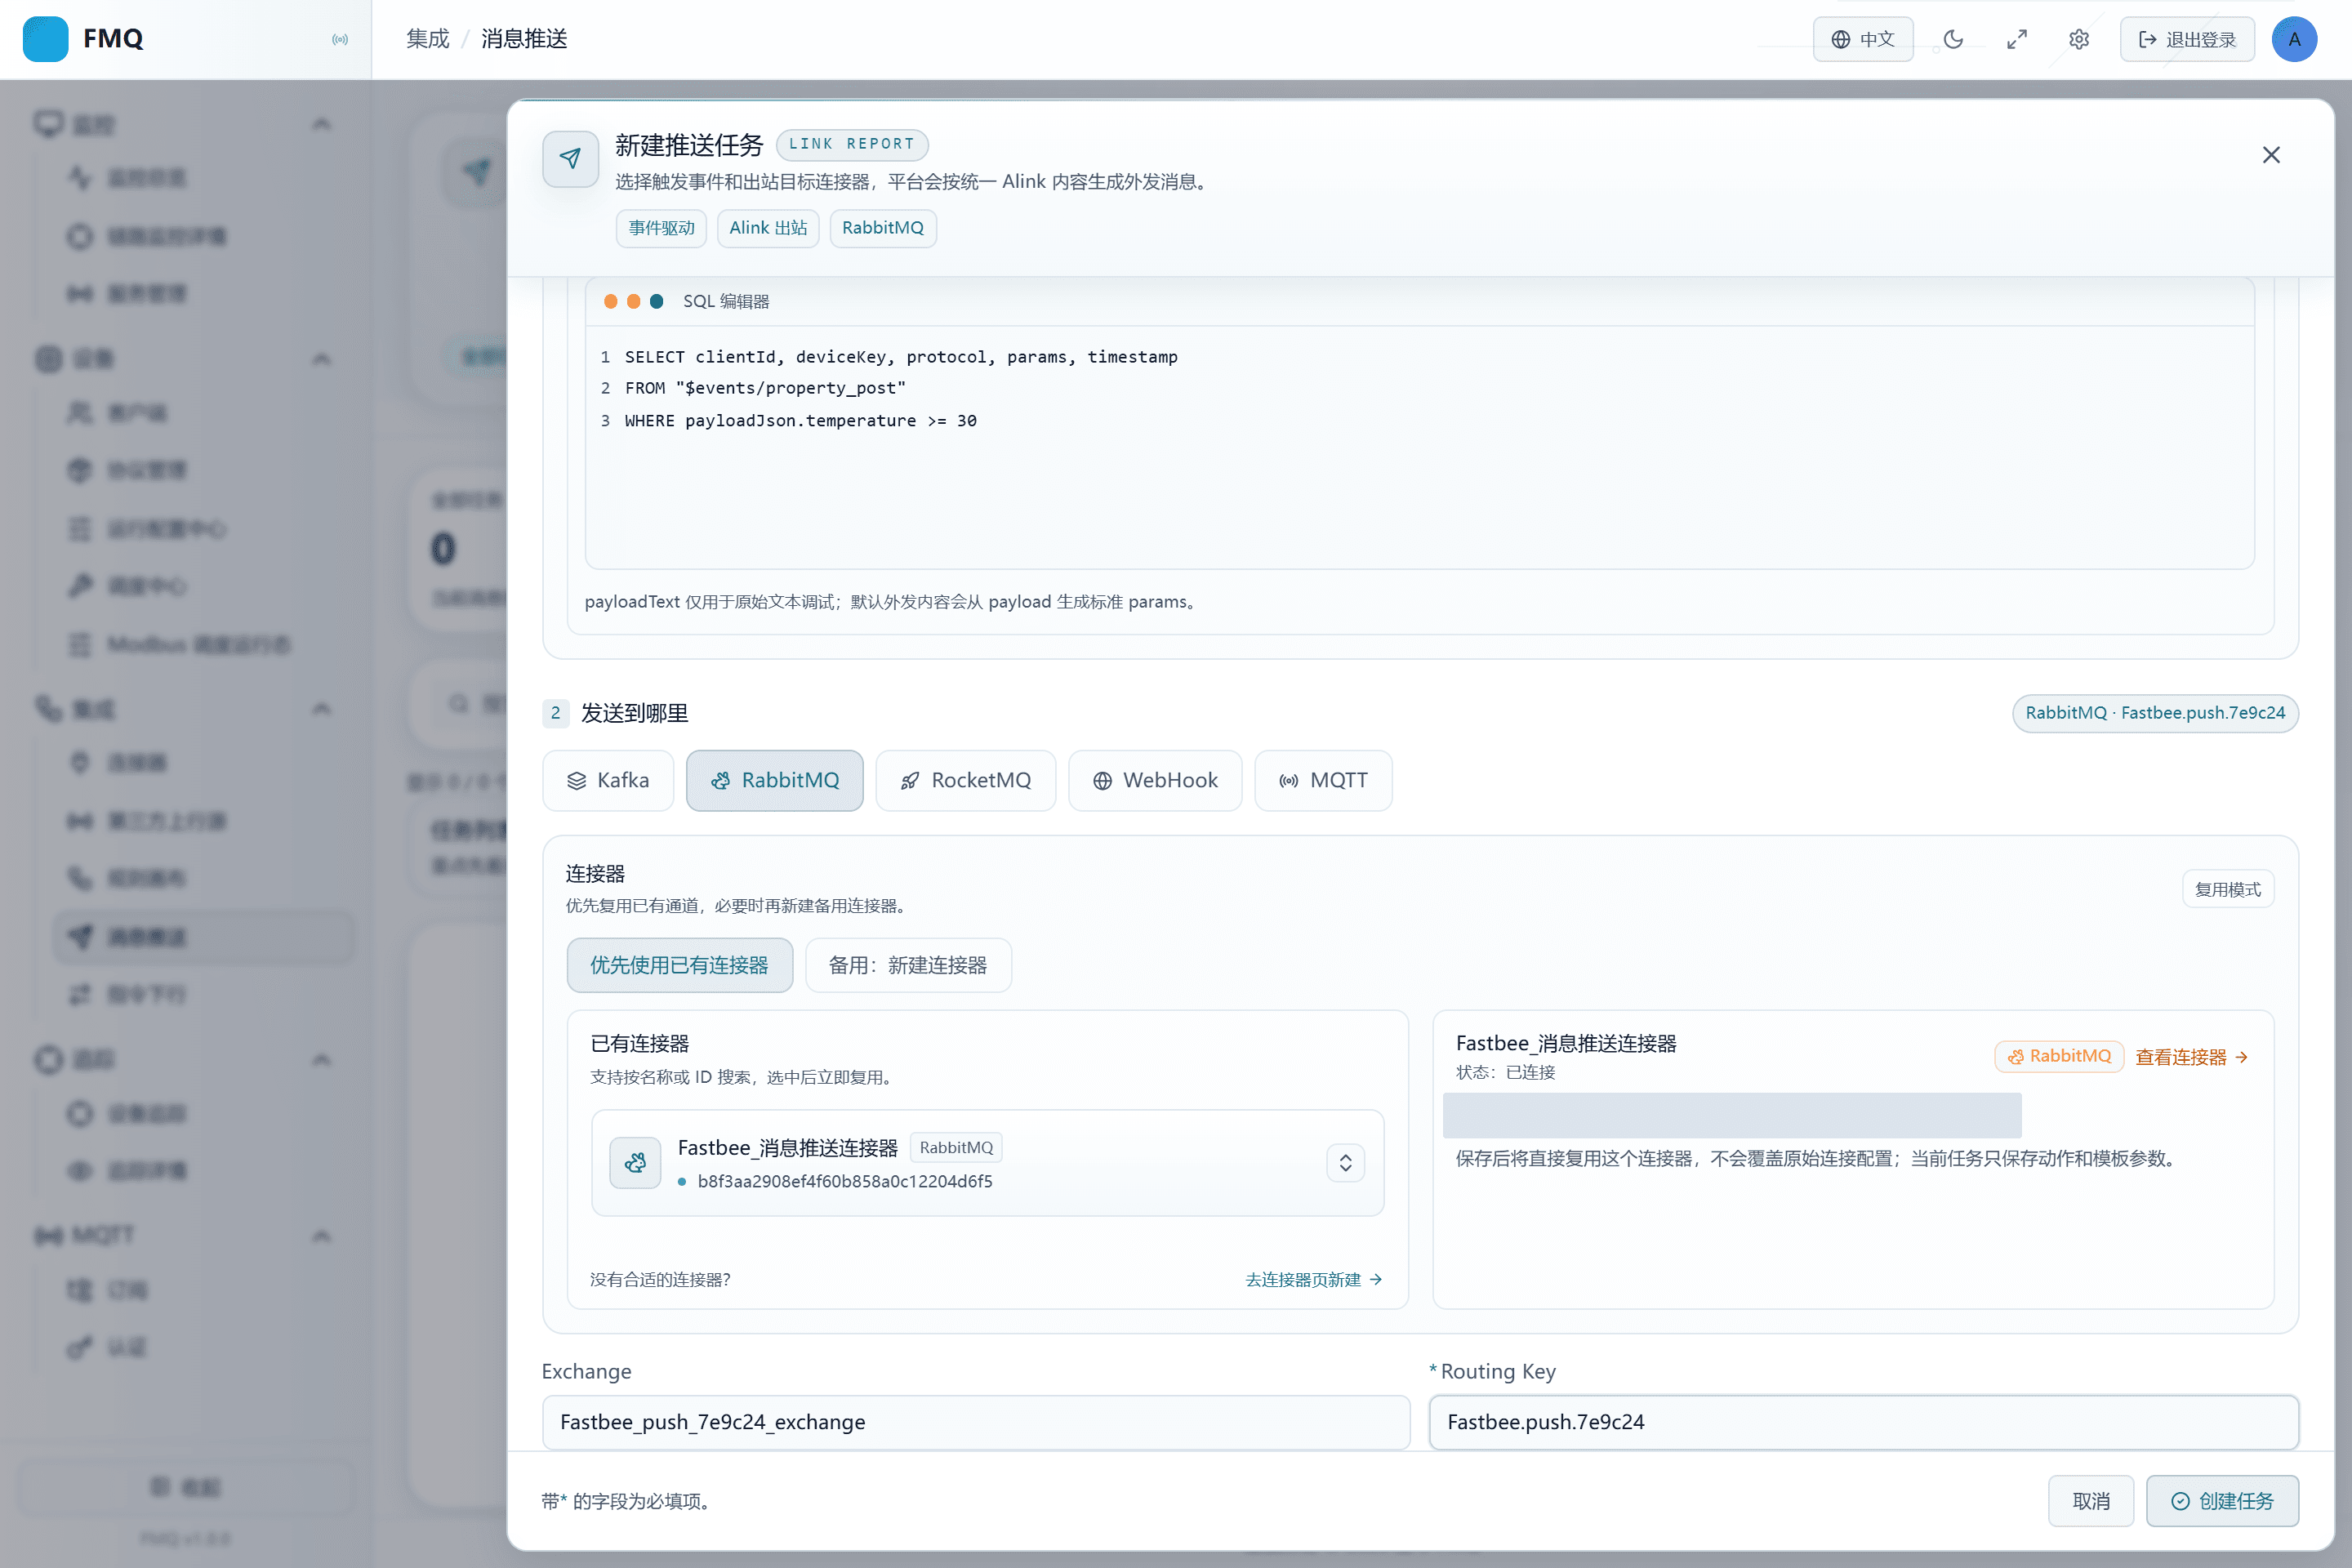Click into the Routing Key input field
The width and height of the screenshot is (2352, 1568).
click(x=1863, y=1421)
